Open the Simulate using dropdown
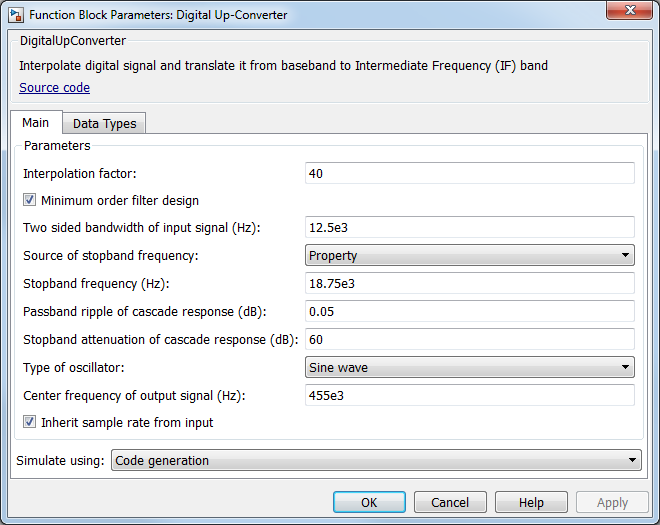This screenshot has width=660, height=525. coord(376,461)
